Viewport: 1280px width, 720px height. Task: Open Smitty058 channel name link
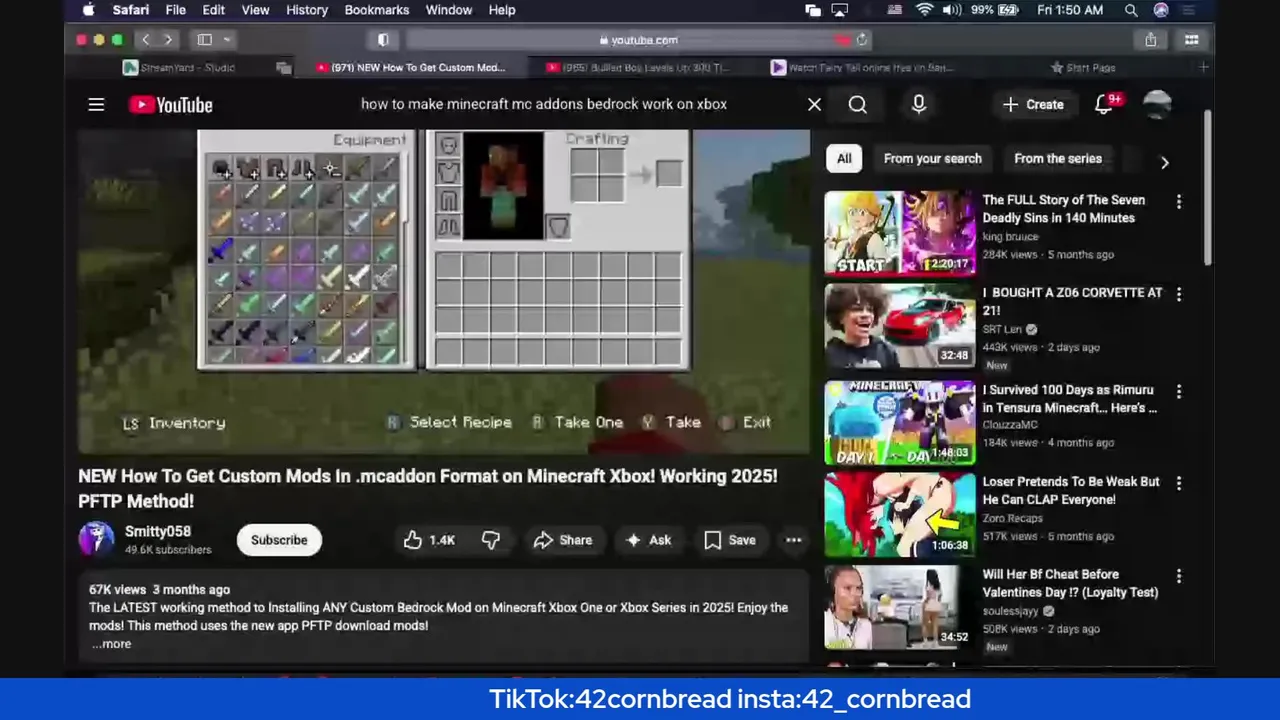click(158, 531)
